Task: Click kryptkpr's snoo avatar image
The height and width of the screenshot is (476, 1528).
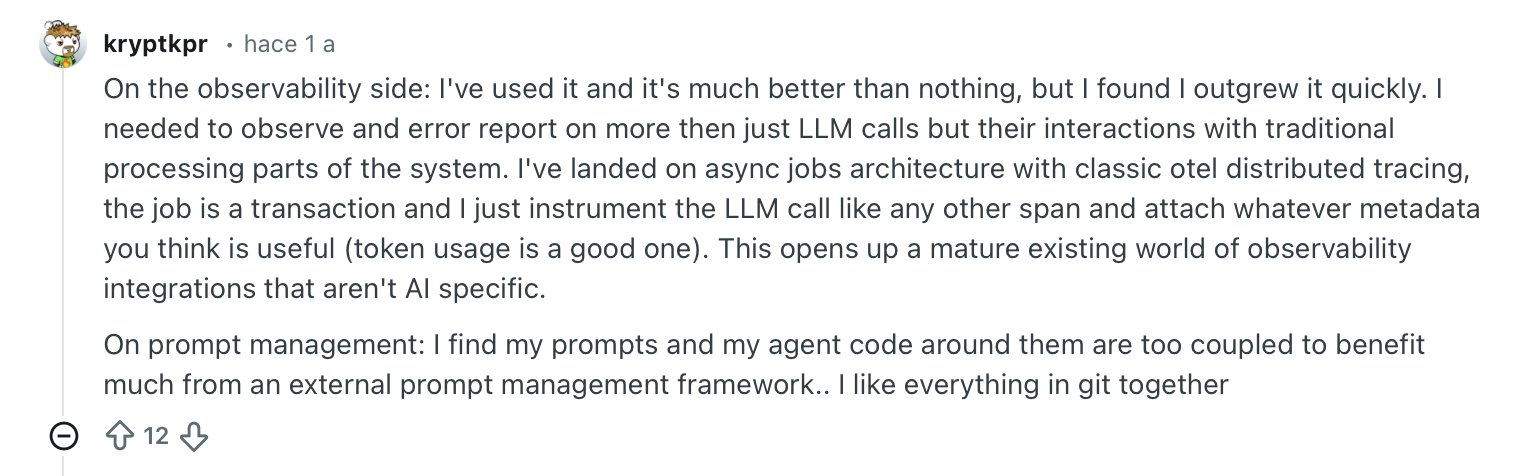Action: click(63, 44)
